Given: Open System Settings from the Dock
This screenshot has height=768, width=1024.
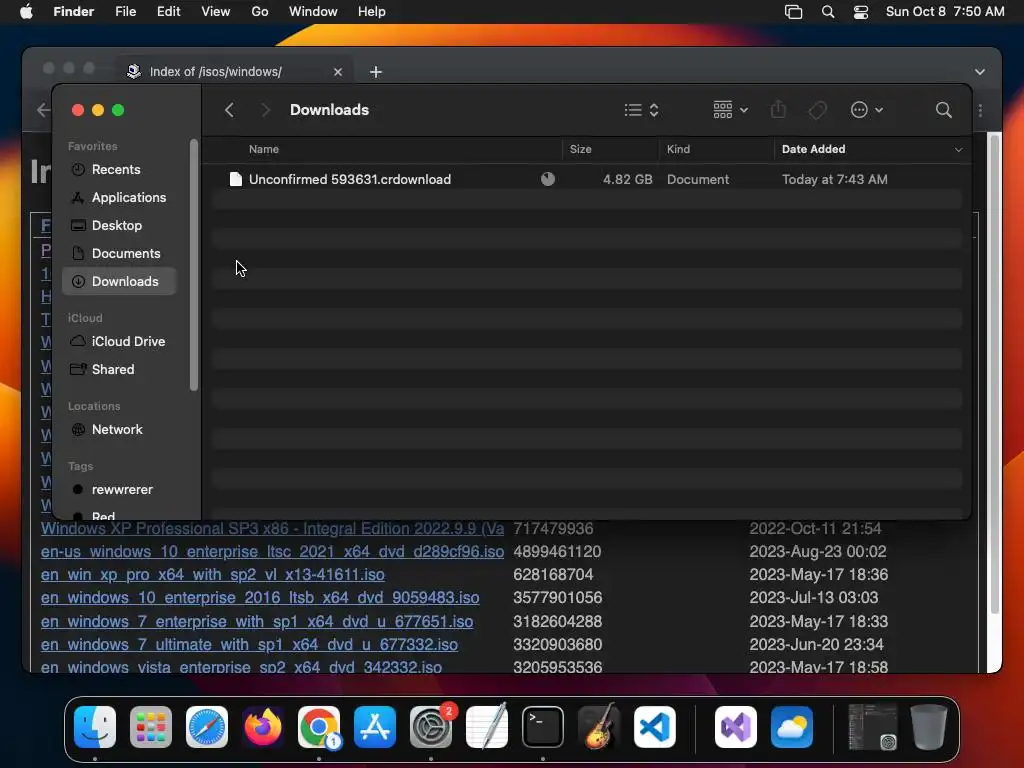Looking at the screenshot, I should [431, 727].
